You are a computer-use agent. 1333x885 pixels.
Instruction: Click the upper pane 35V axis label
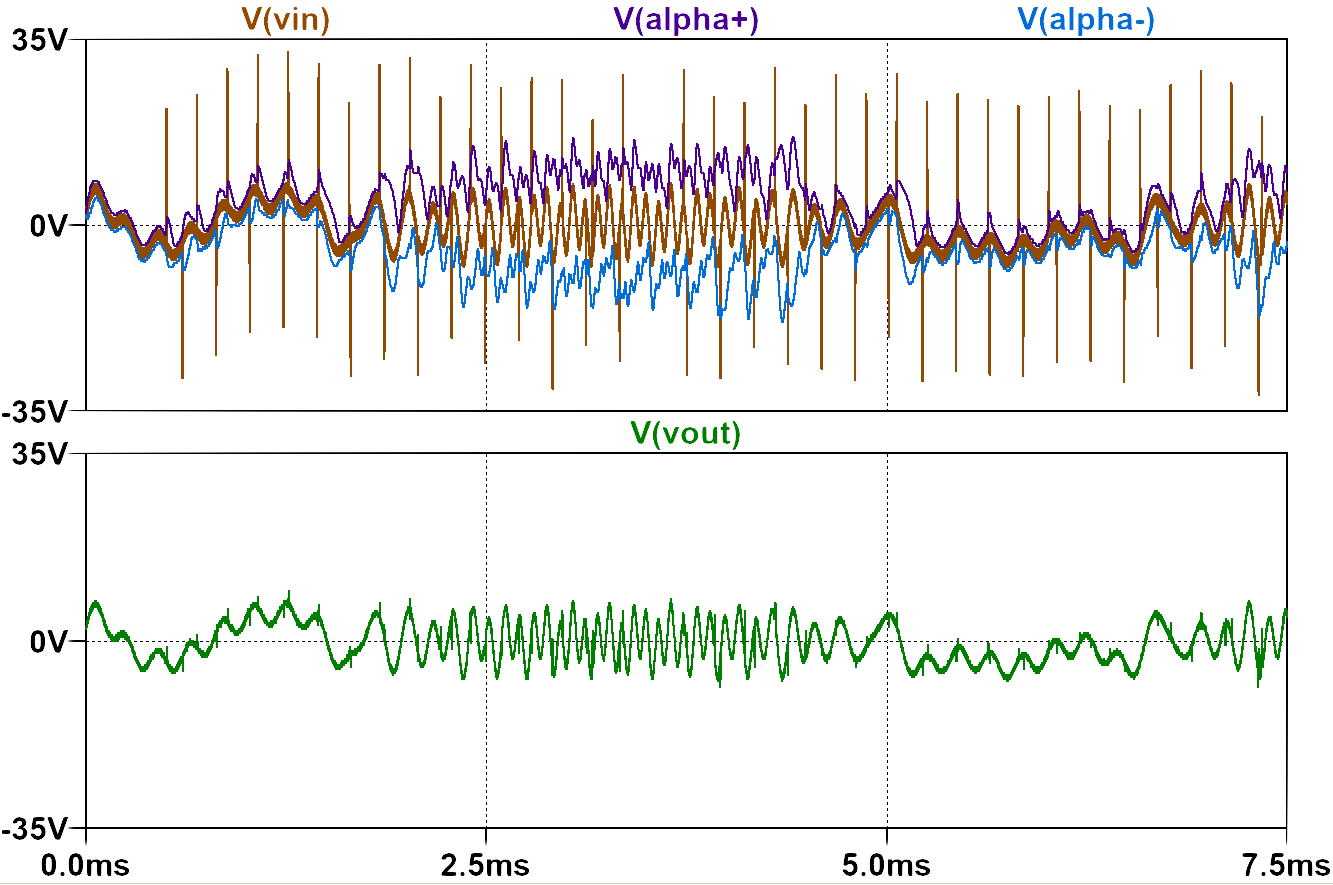tap(40, 40)
